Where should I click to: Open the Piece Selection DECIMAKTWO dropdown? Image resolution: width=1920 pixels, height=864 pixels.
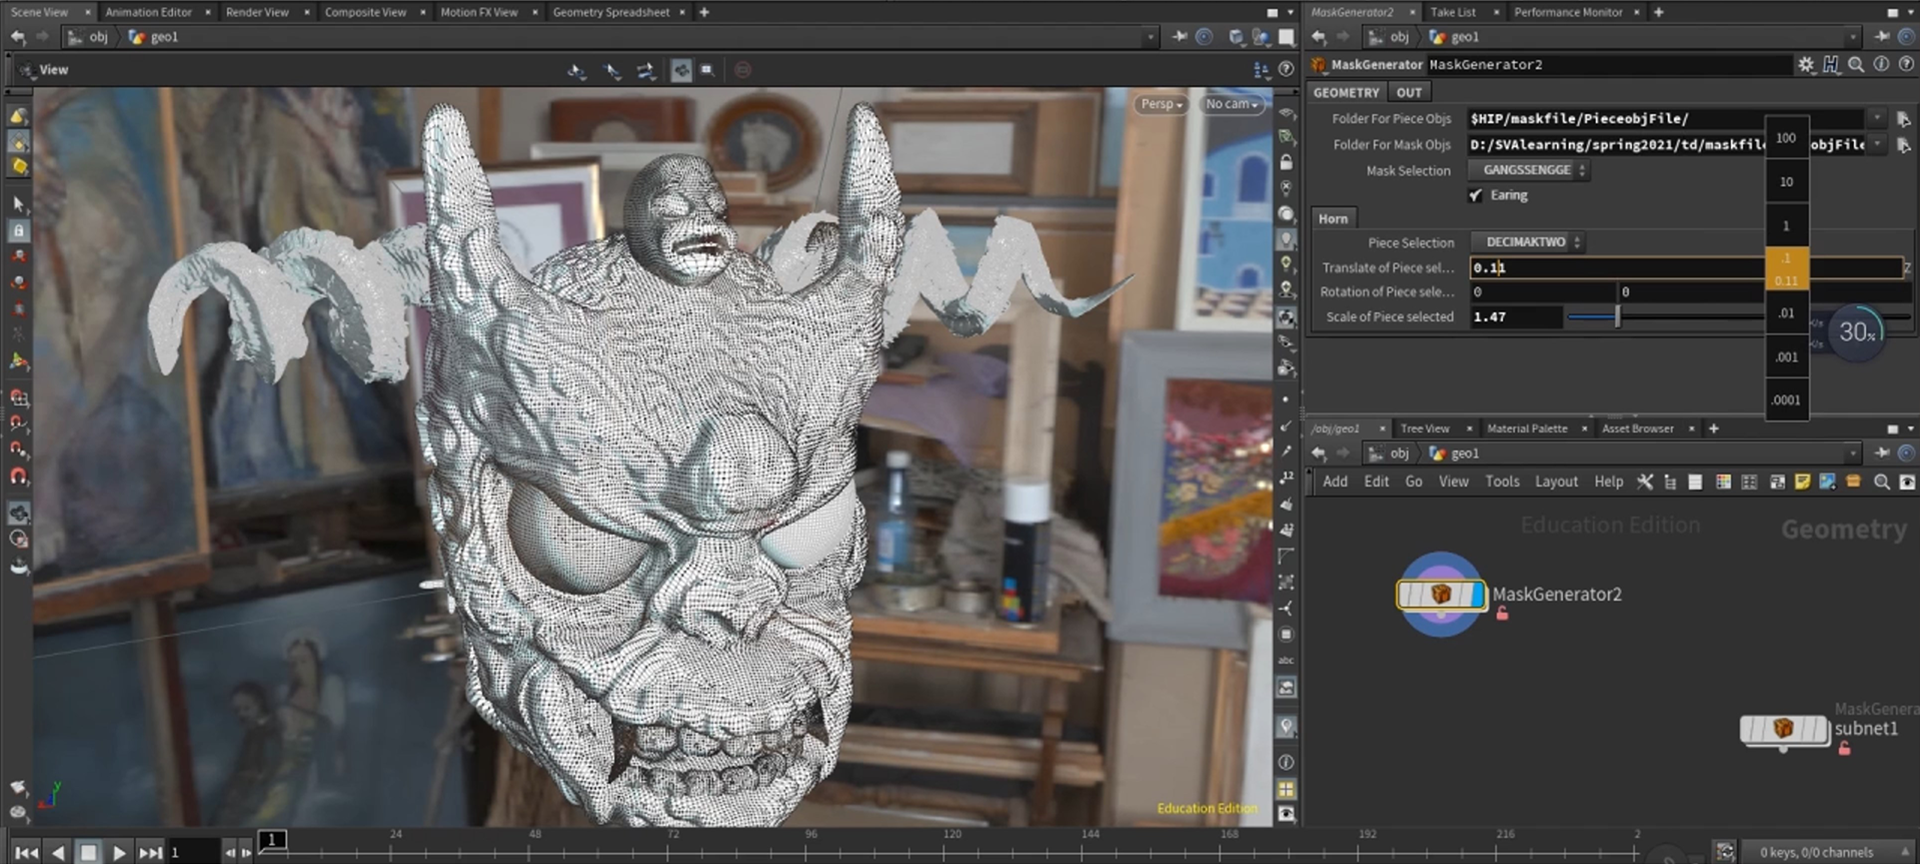tap(1527, 243)
